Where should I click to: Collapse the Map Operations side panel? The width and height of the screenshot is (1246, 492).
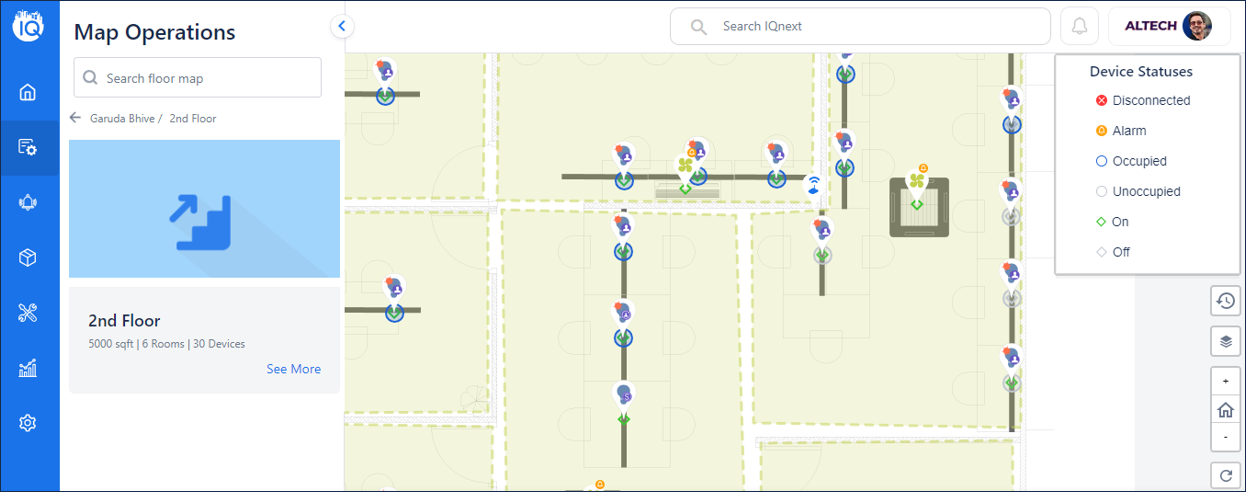pos(342,26)
